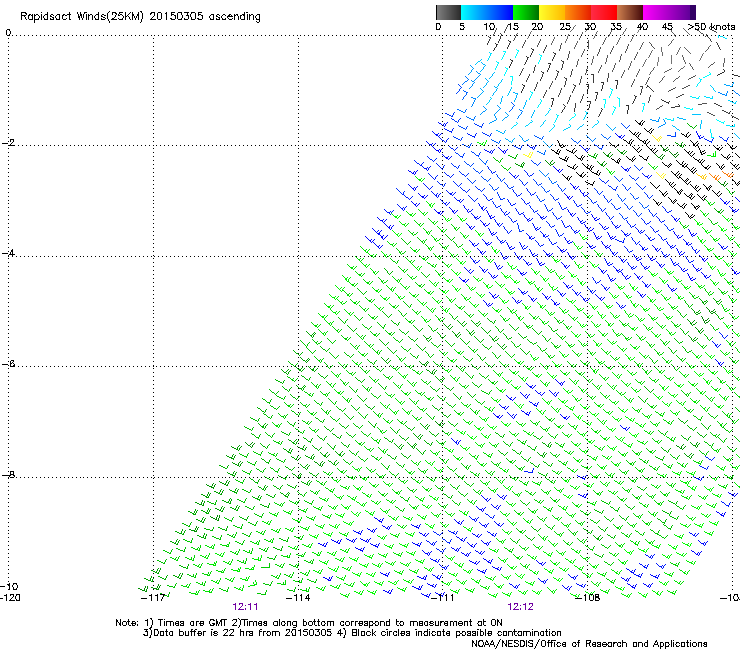Click the '25' label under the color bar
The width and height of the screenshot is (740, 650).
tap(565, 27)
